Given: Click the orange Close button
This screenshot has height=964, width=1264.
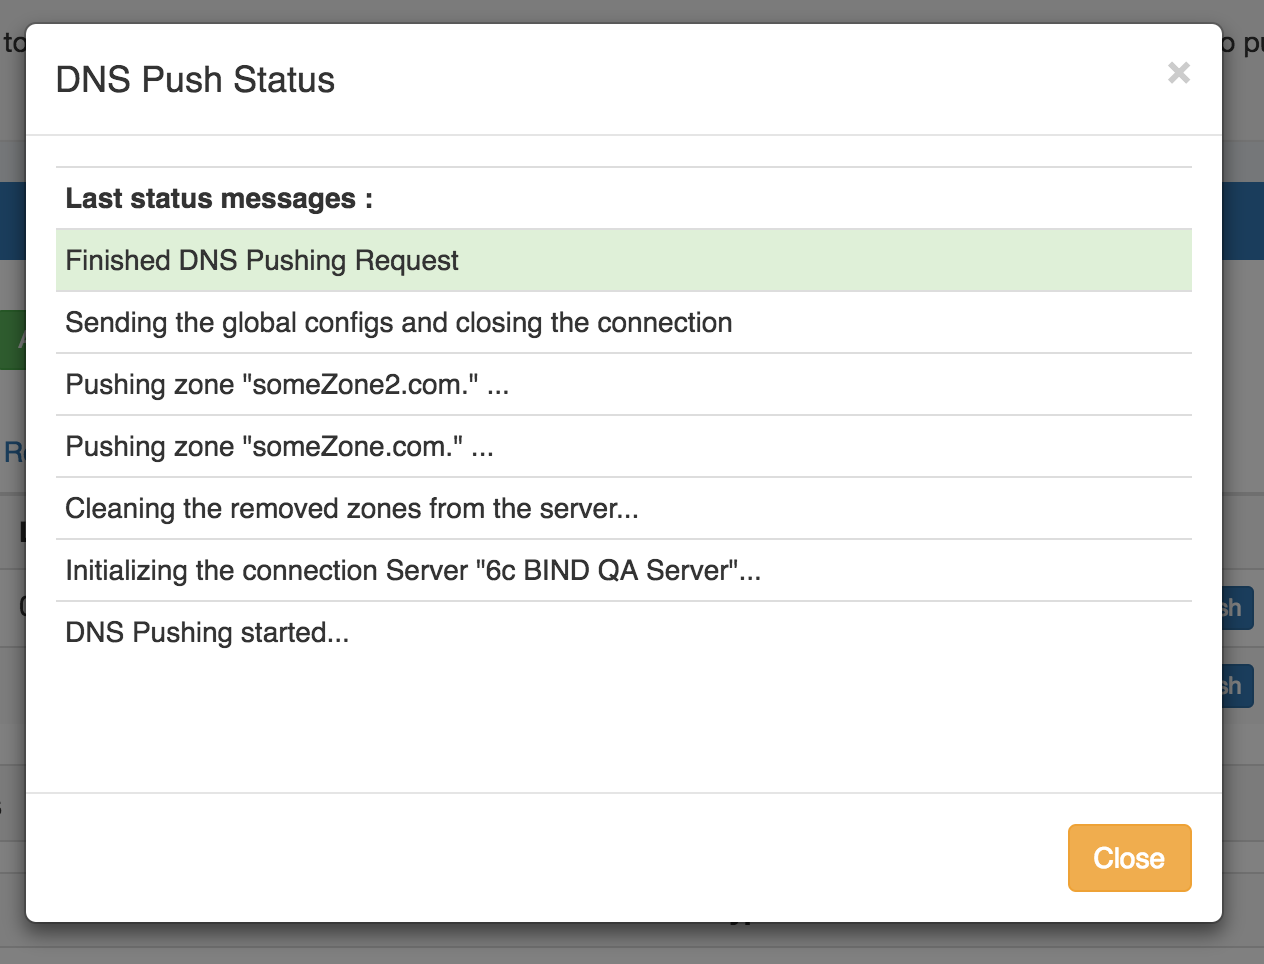Looking at the screenshot, I should tap(1129, 857).
